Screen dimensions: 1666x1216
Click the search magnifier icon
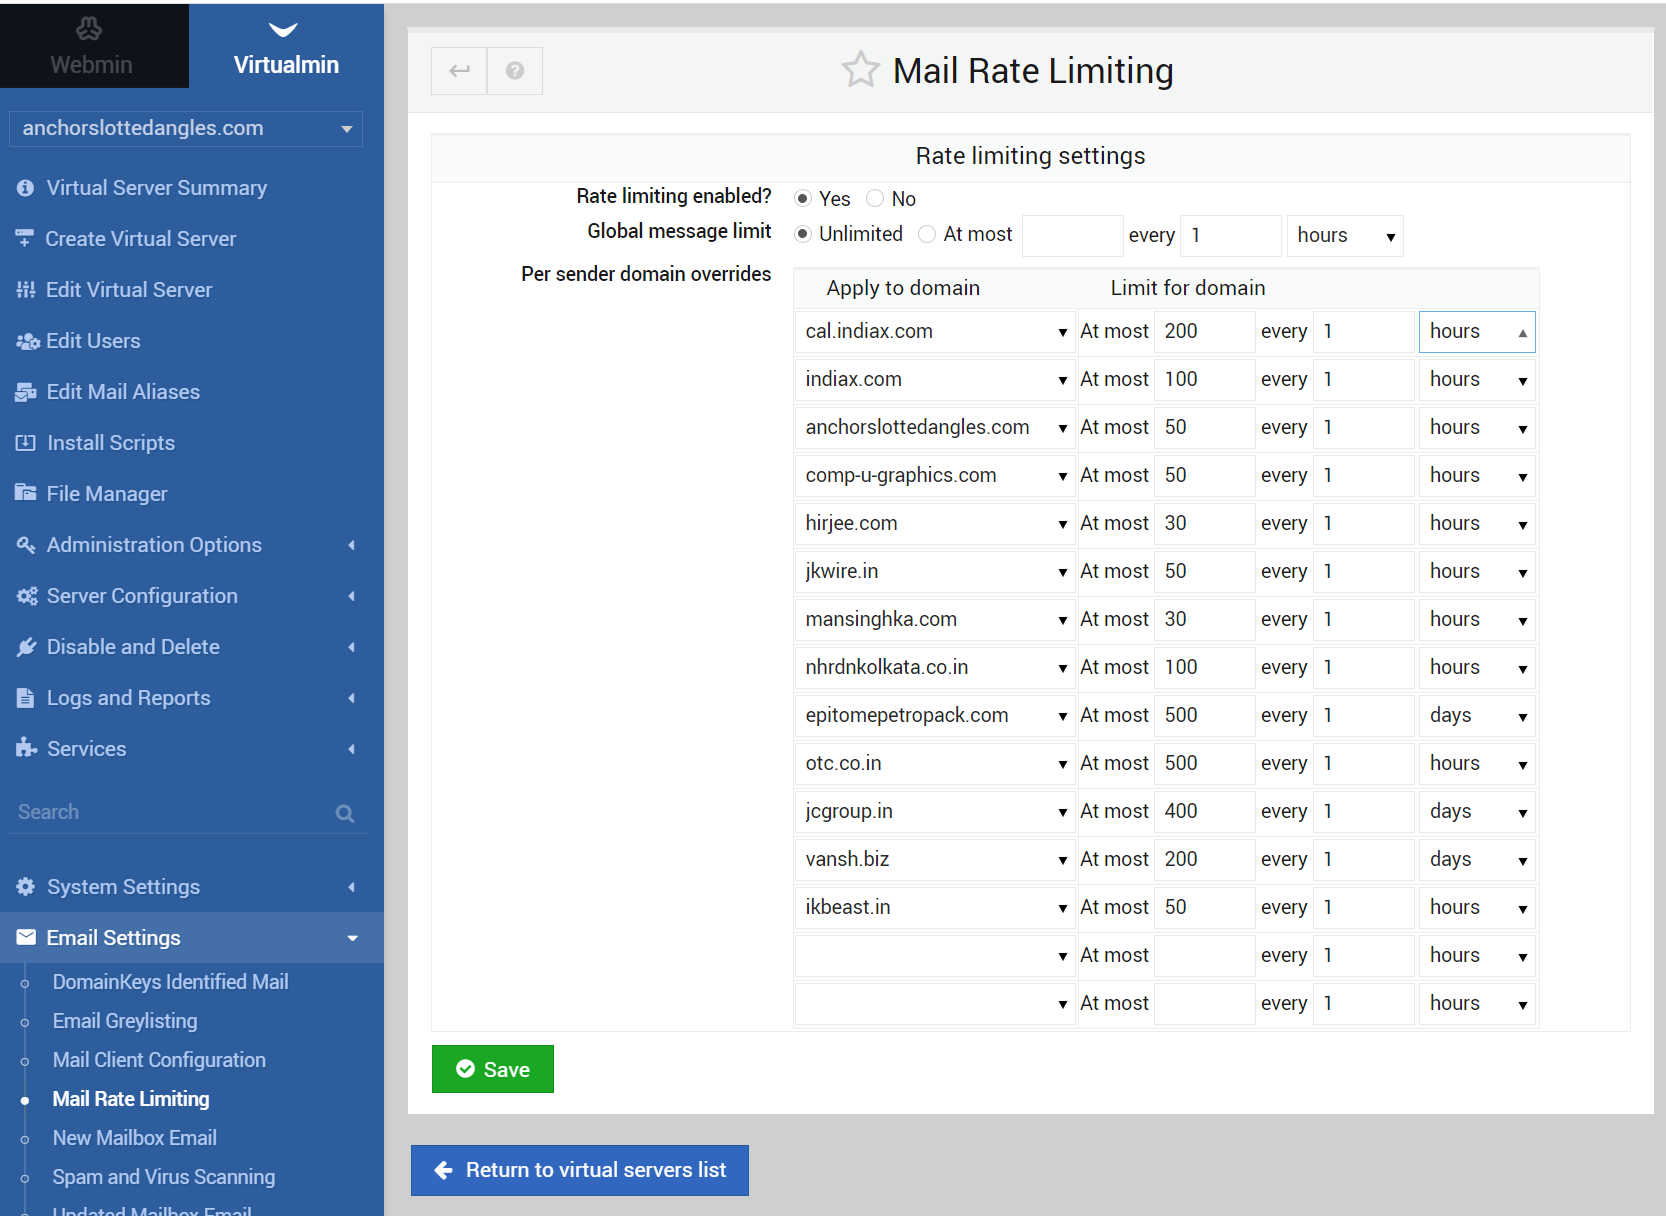[x=345, y=813]
